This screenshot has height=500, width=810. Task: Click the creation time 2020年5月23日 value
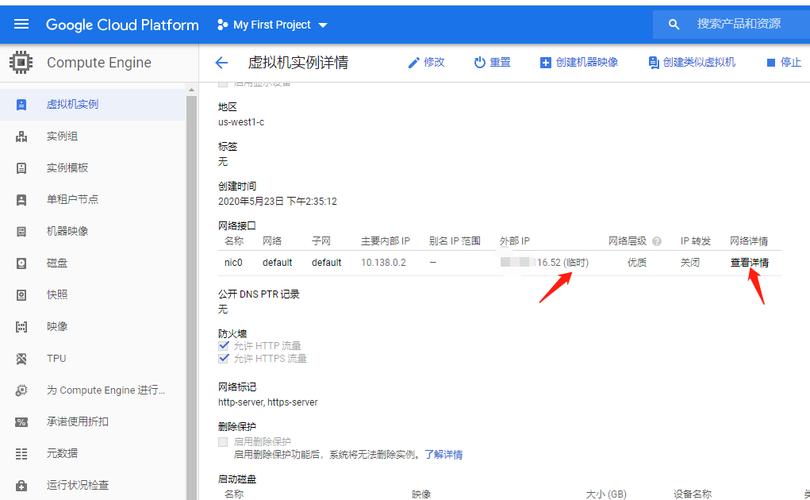277,201
